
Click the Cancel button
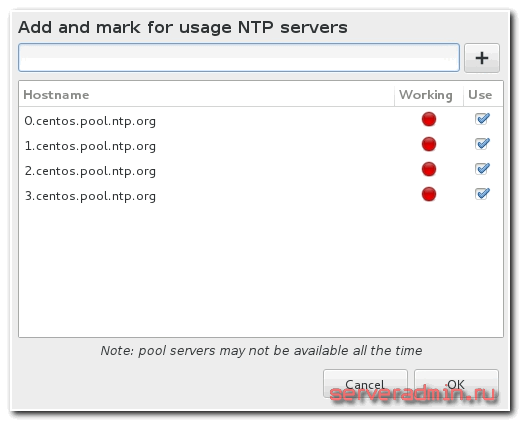point(365,384)
